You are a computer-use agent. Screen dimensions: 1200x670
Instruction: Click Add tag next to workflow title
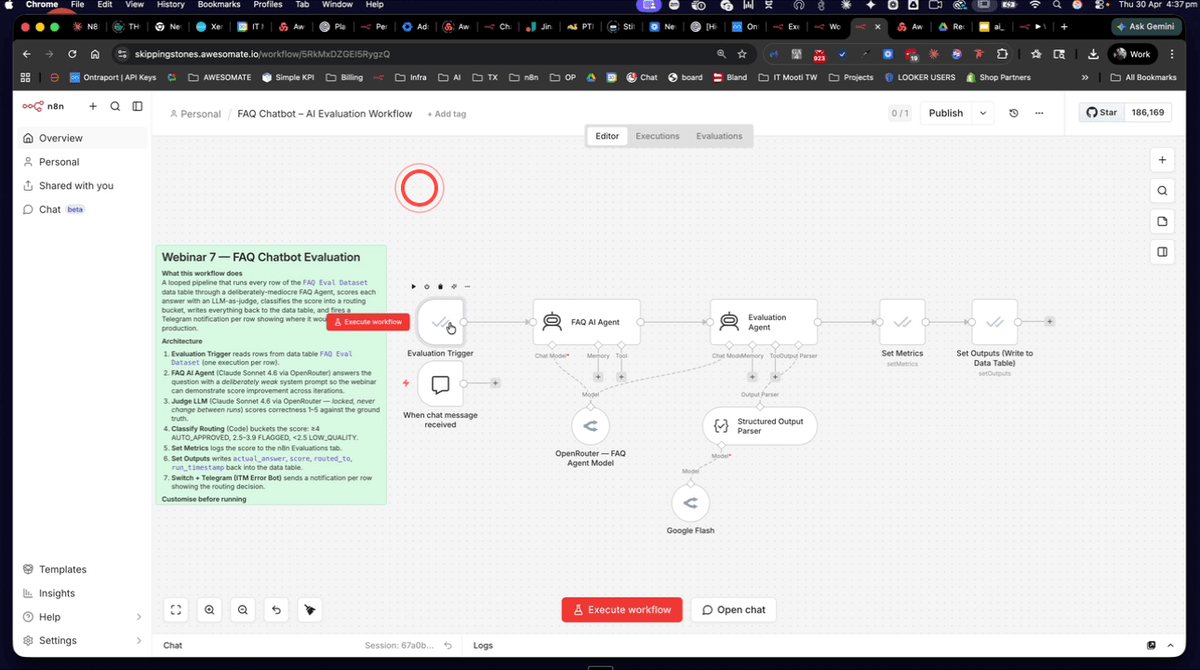pyautogui.click(x=446, y=114)
